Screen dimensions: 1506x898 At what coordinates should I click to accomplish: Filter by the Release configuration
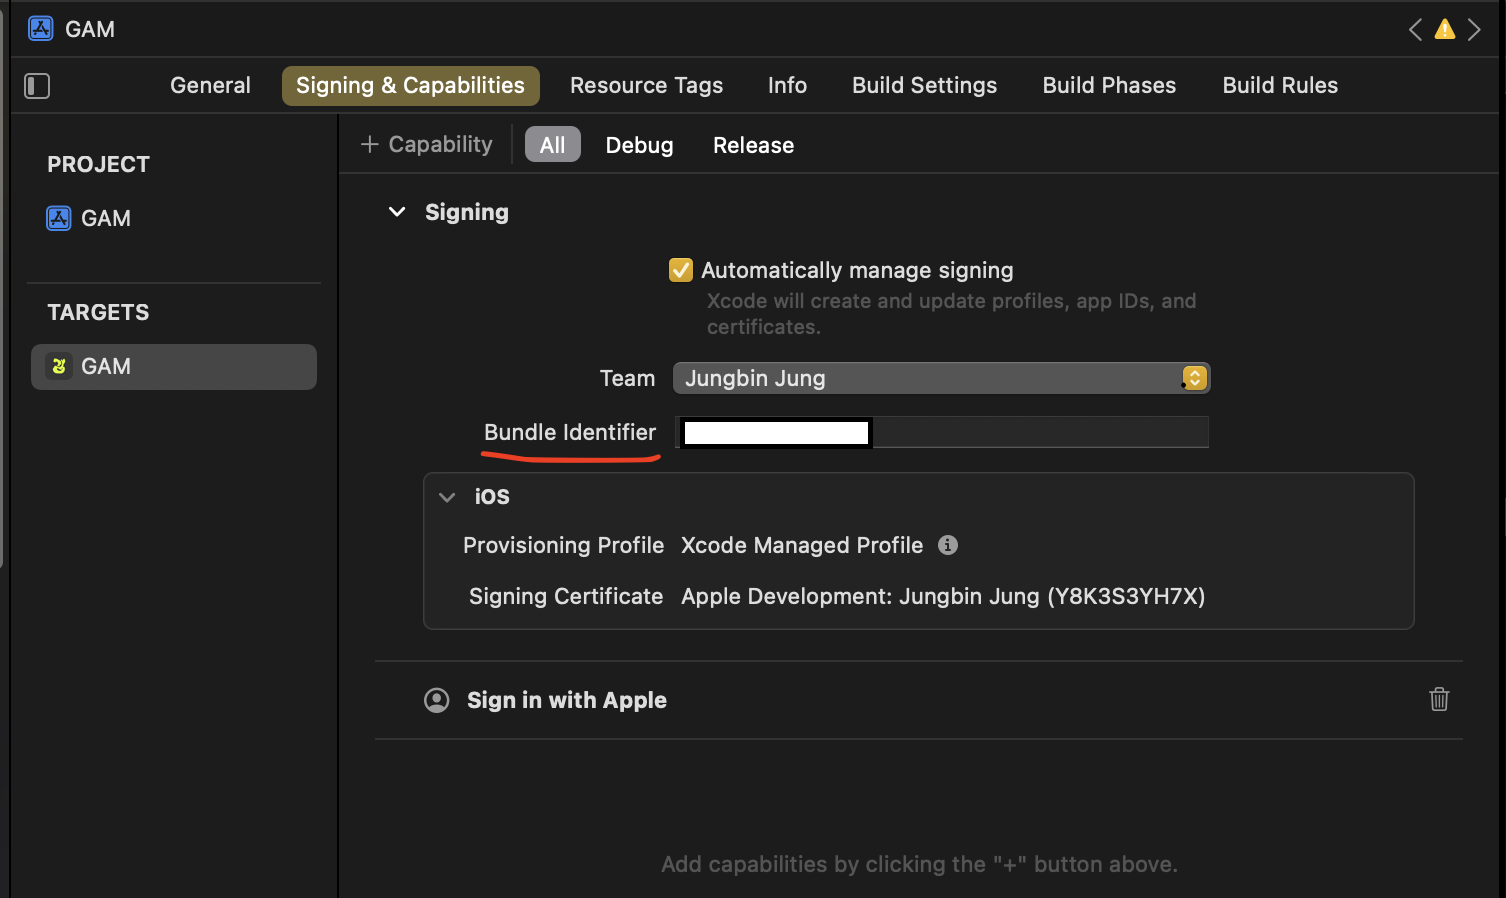coord(753,145)
